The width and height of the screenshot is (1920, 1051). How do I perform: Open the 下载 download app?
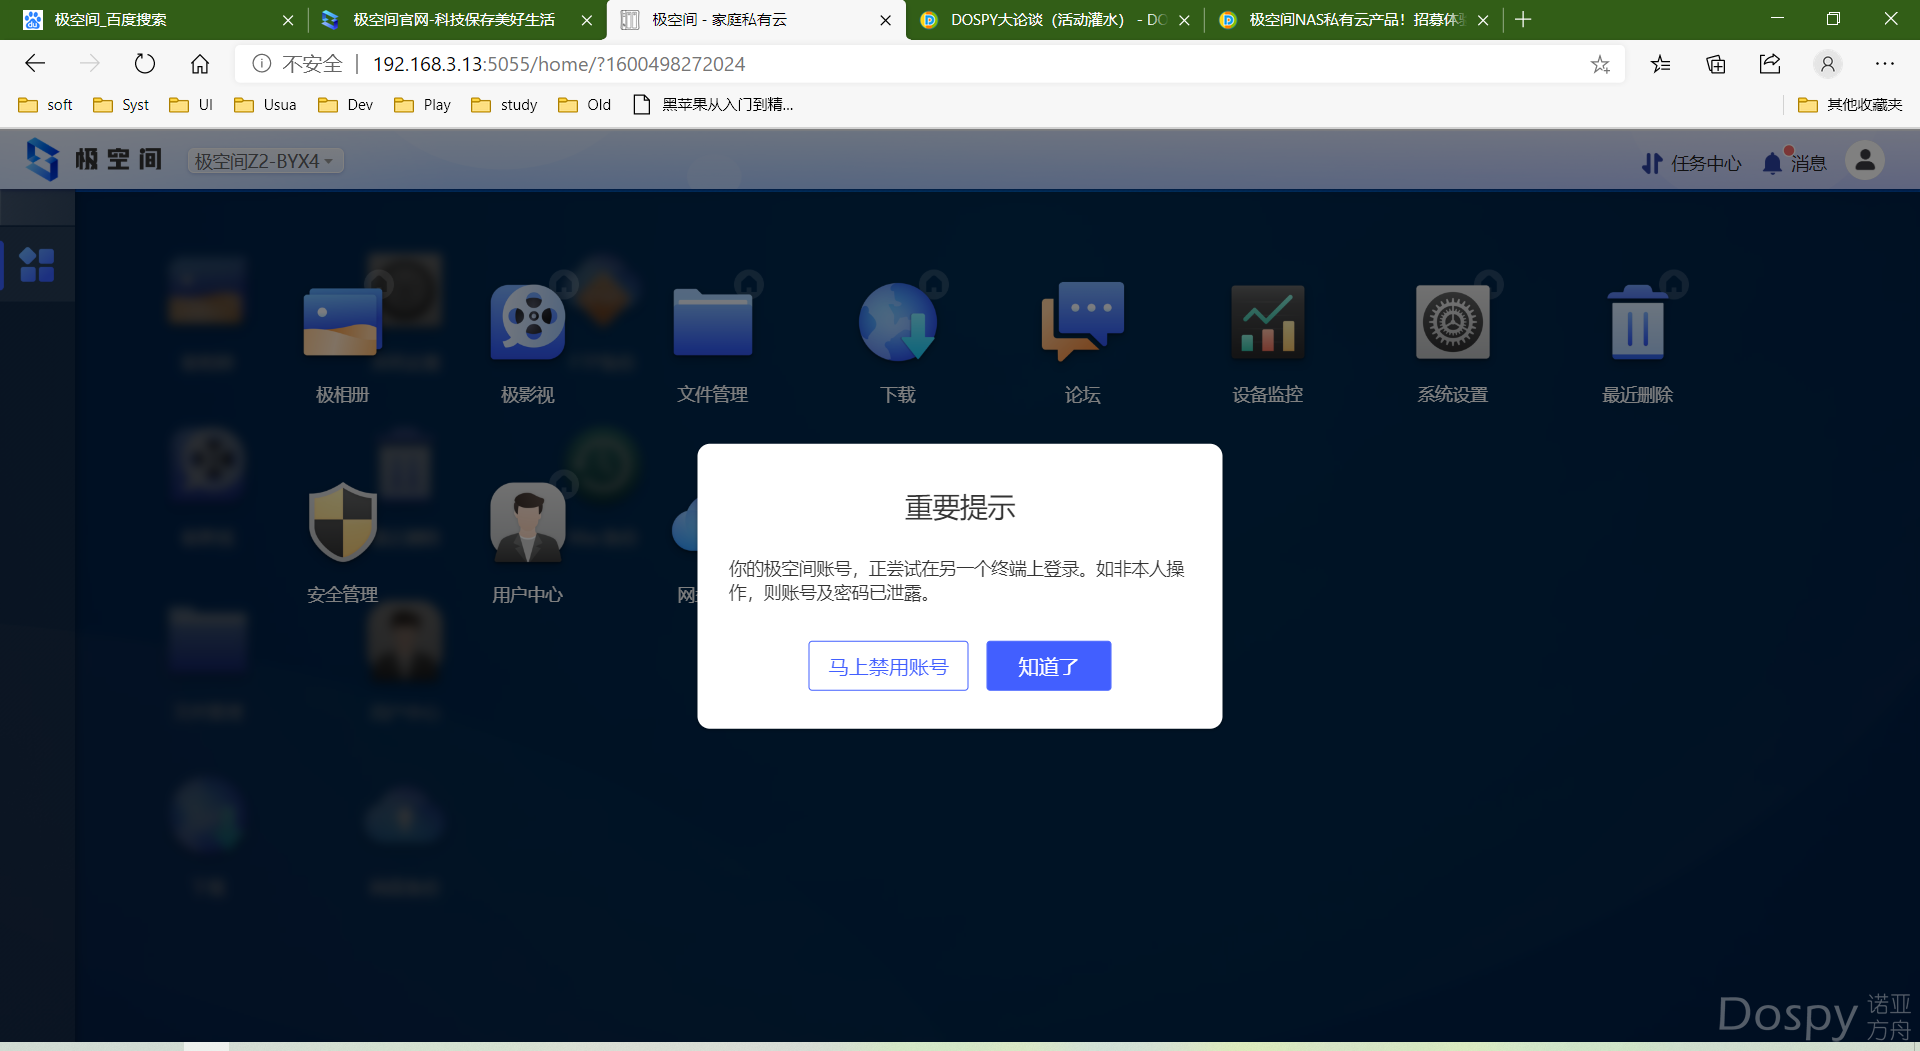click(x=897, y=323)
